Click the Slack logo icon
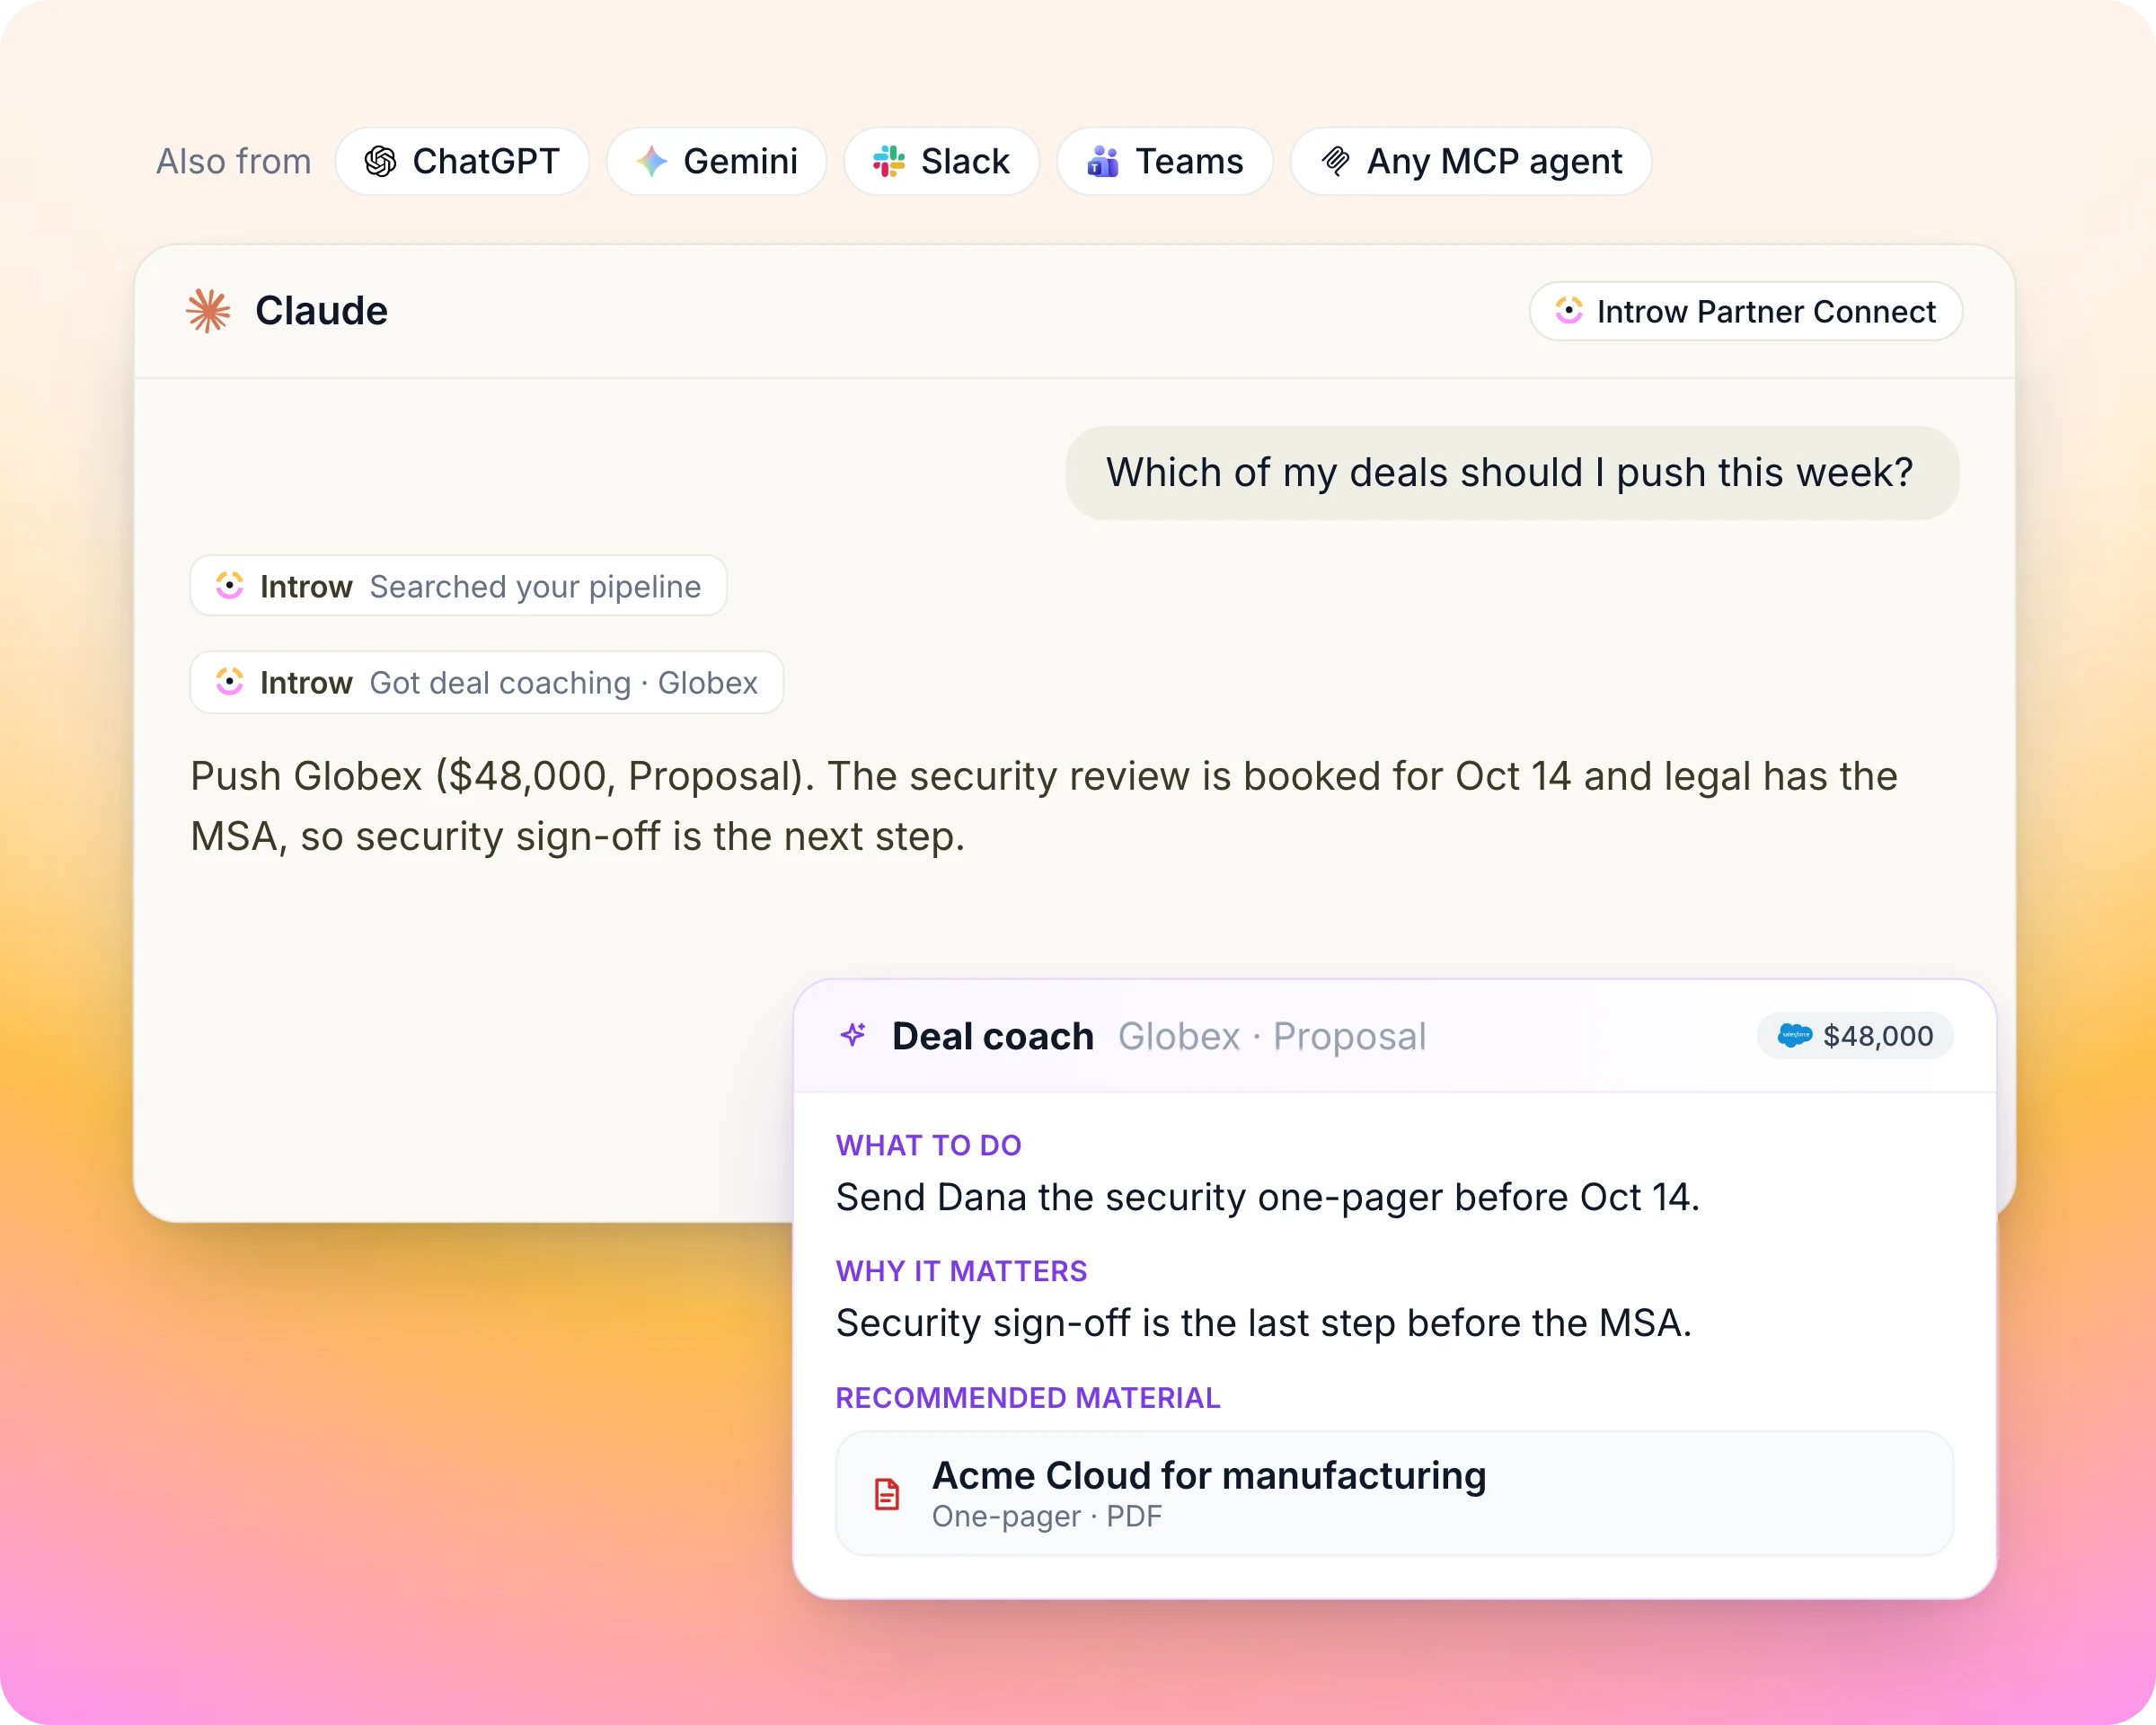Screen dimensions: 2156x1725 pos(889,161)
